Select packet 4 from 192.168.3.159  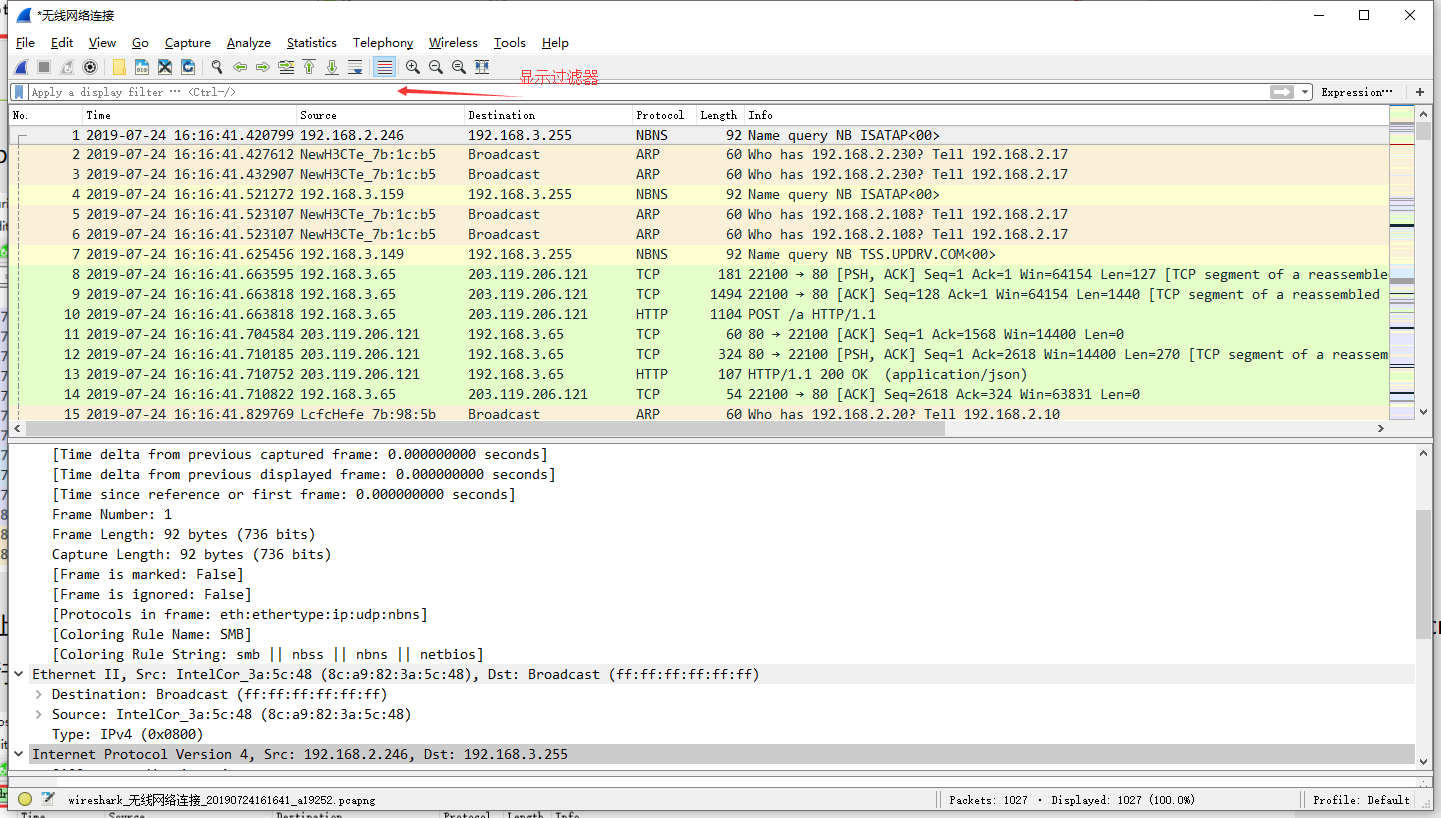point(700,194)
